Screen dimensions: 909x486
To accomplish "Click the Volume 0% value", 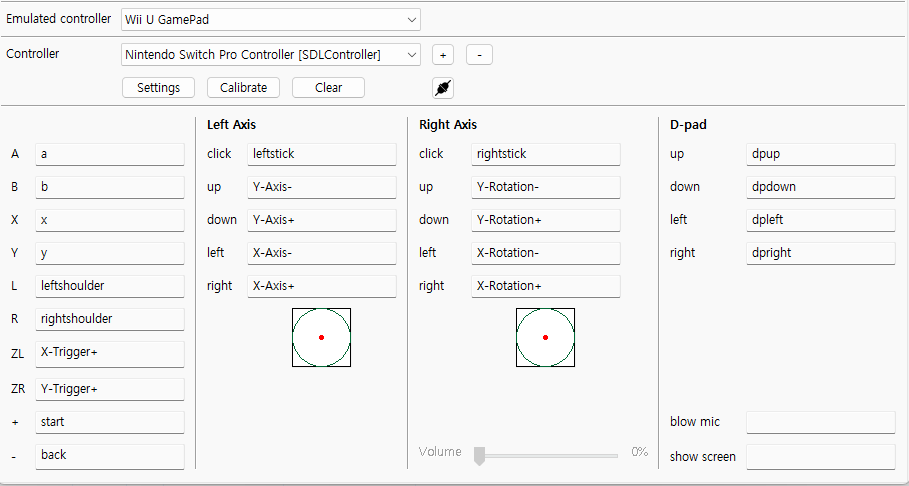I will point(639,452).
